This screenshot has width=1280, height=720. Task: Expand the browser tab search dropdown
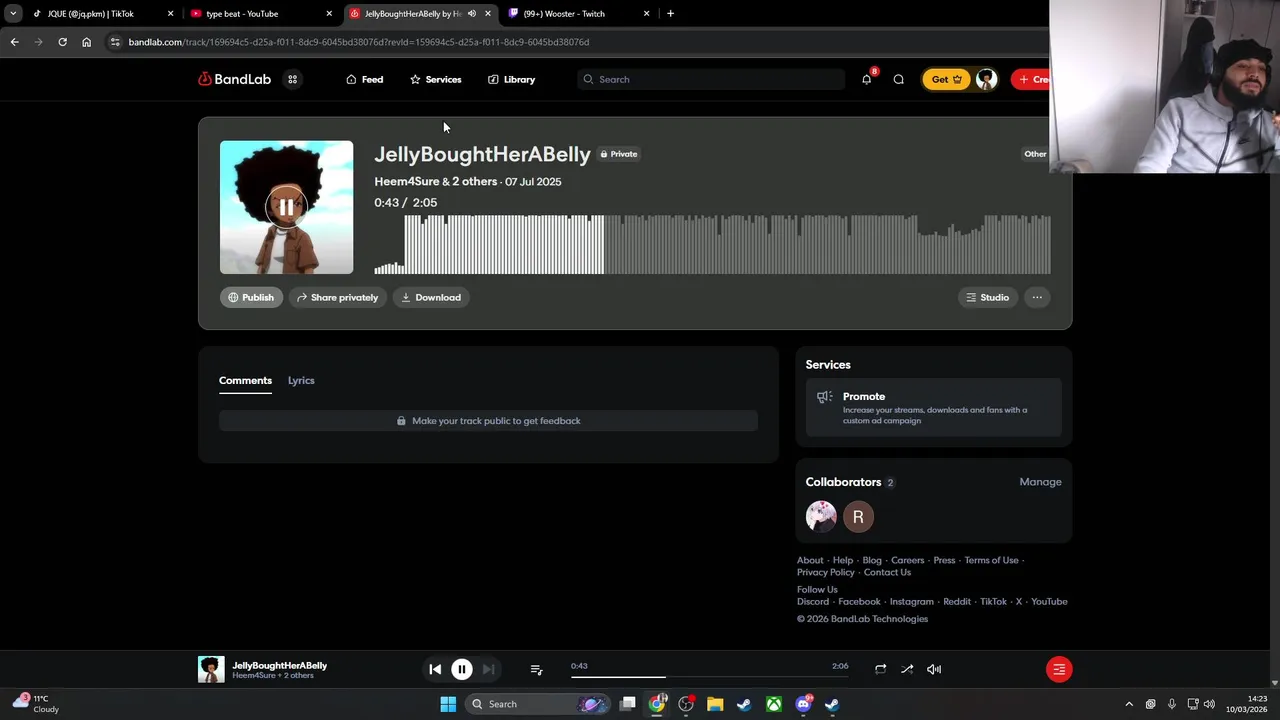click(x=13, y=14)
